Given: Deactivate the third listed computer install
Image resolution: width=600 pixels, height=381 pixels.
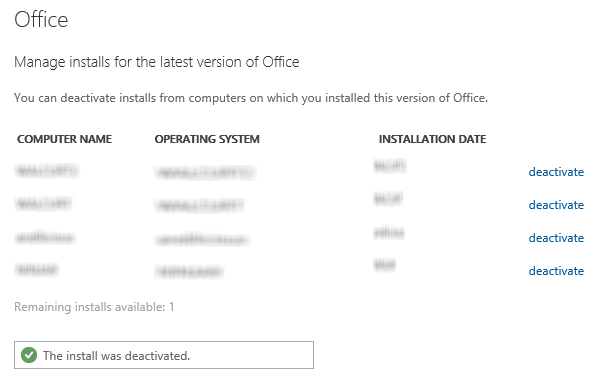Looking at the screenshot, I should 556,238.
